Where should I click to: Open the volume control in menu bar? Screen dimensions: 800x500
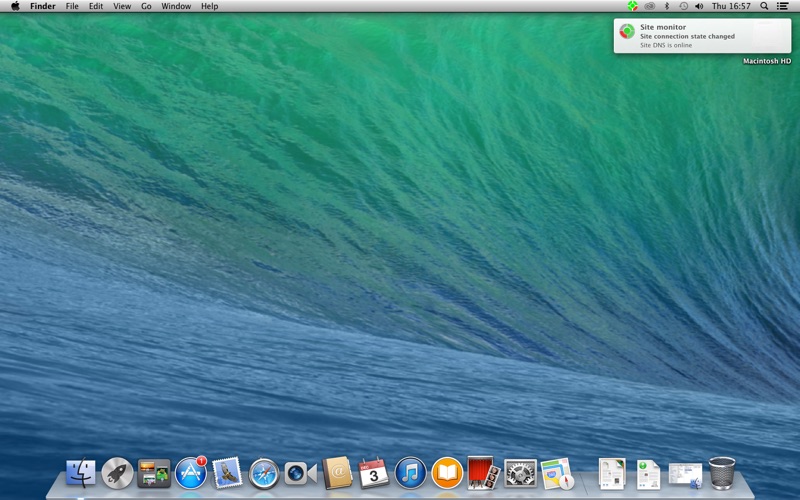click(699, 6)
